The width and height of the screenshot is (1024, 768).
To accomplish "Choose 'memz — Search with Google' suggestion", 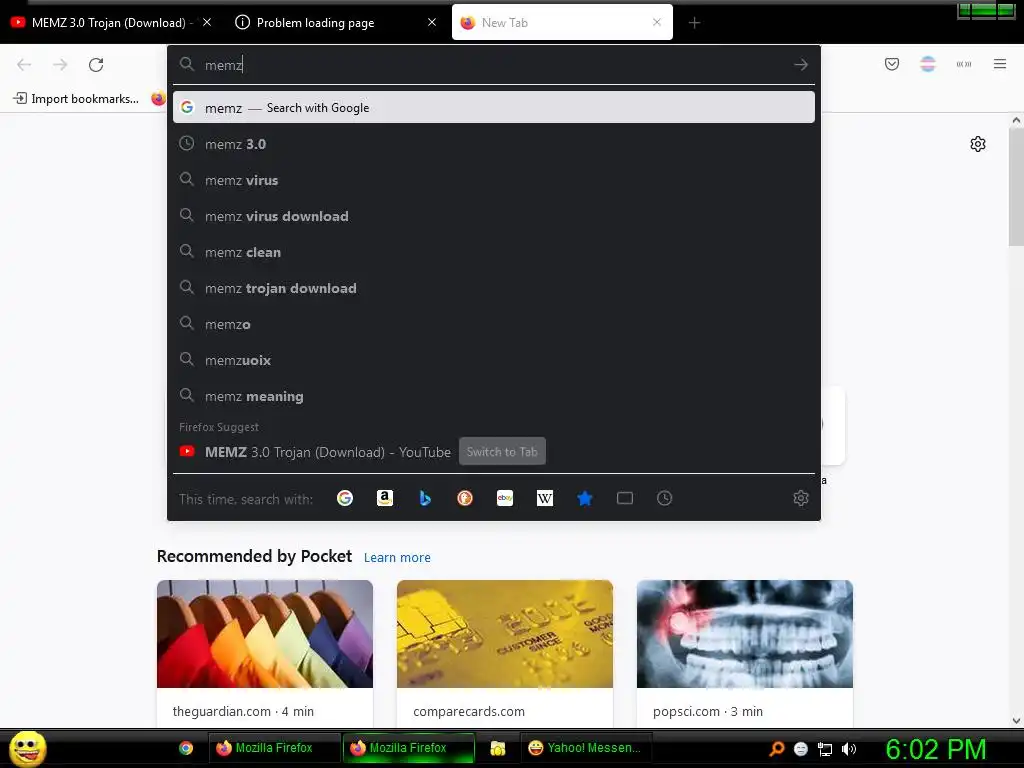I will pos(494,108).
